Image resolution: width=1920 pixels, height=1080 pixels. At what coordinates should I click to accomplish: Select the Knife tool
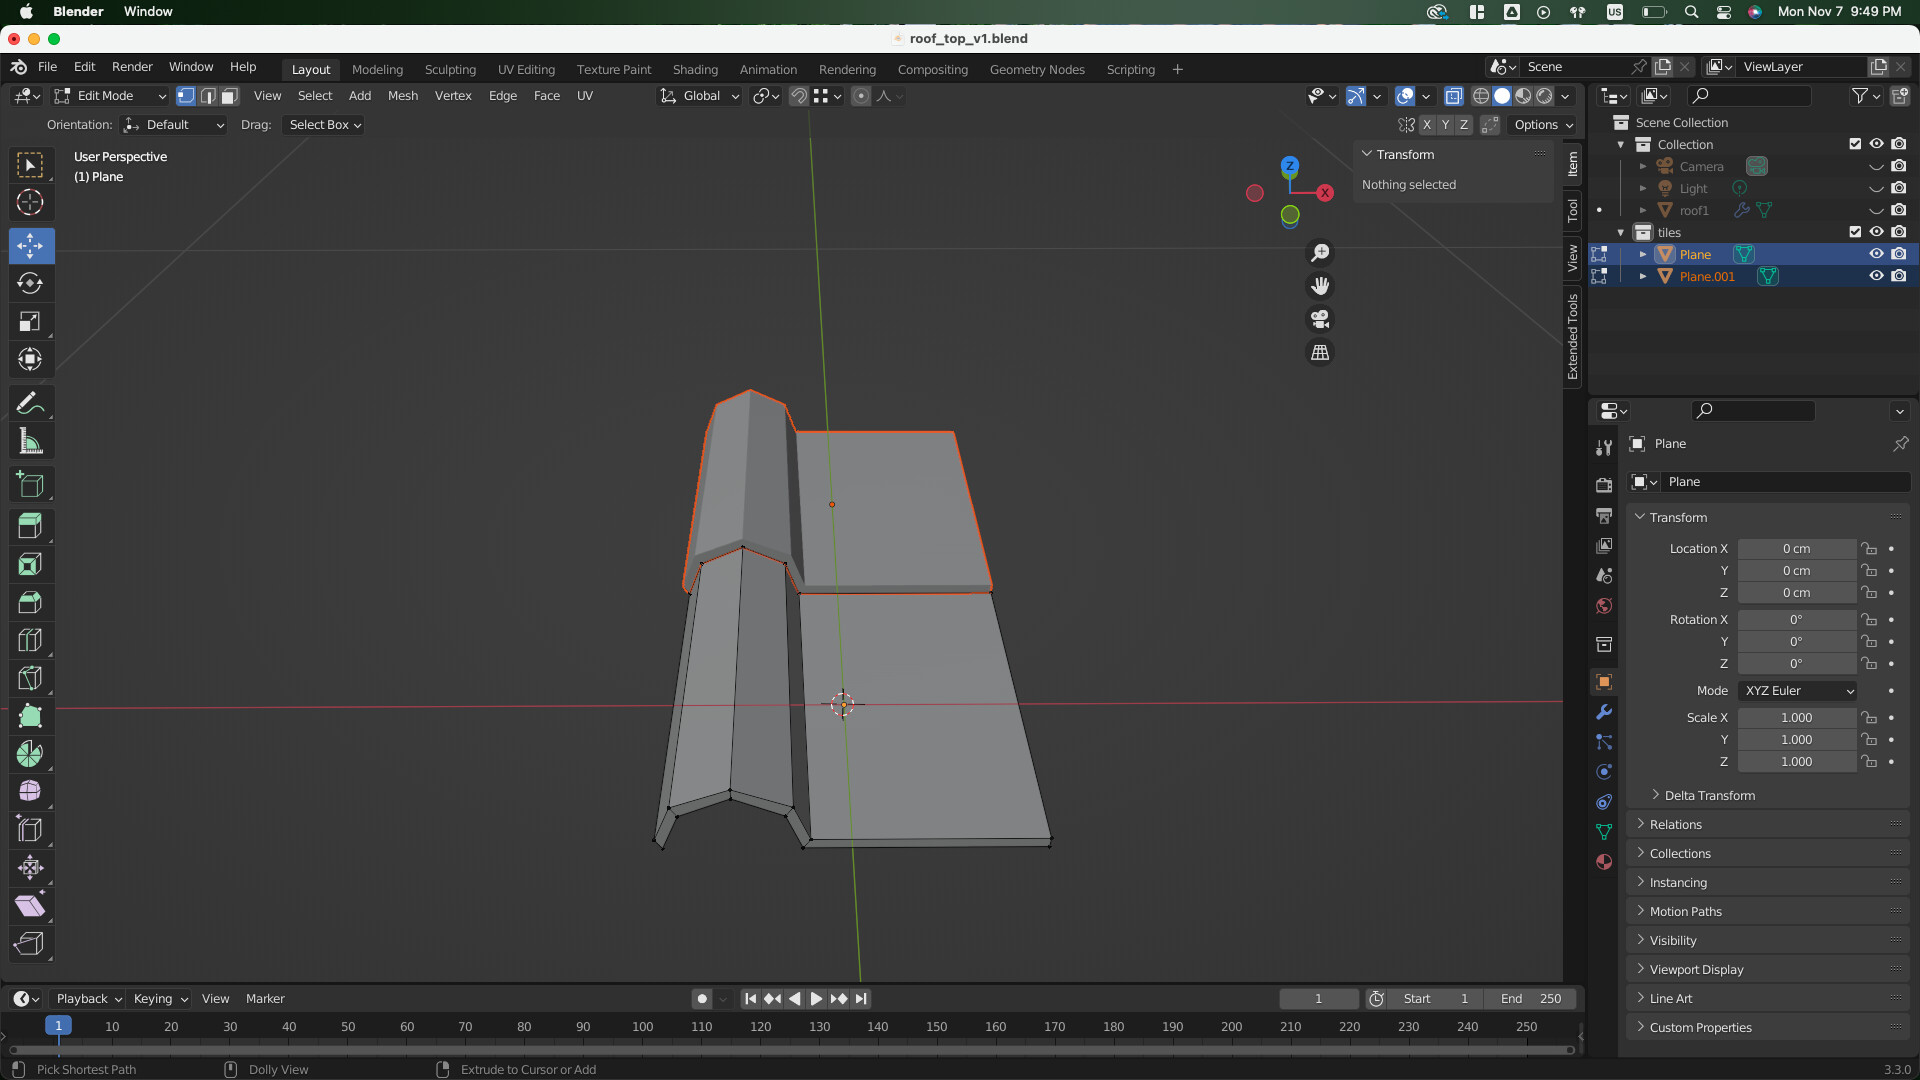(x=30, y=677)
